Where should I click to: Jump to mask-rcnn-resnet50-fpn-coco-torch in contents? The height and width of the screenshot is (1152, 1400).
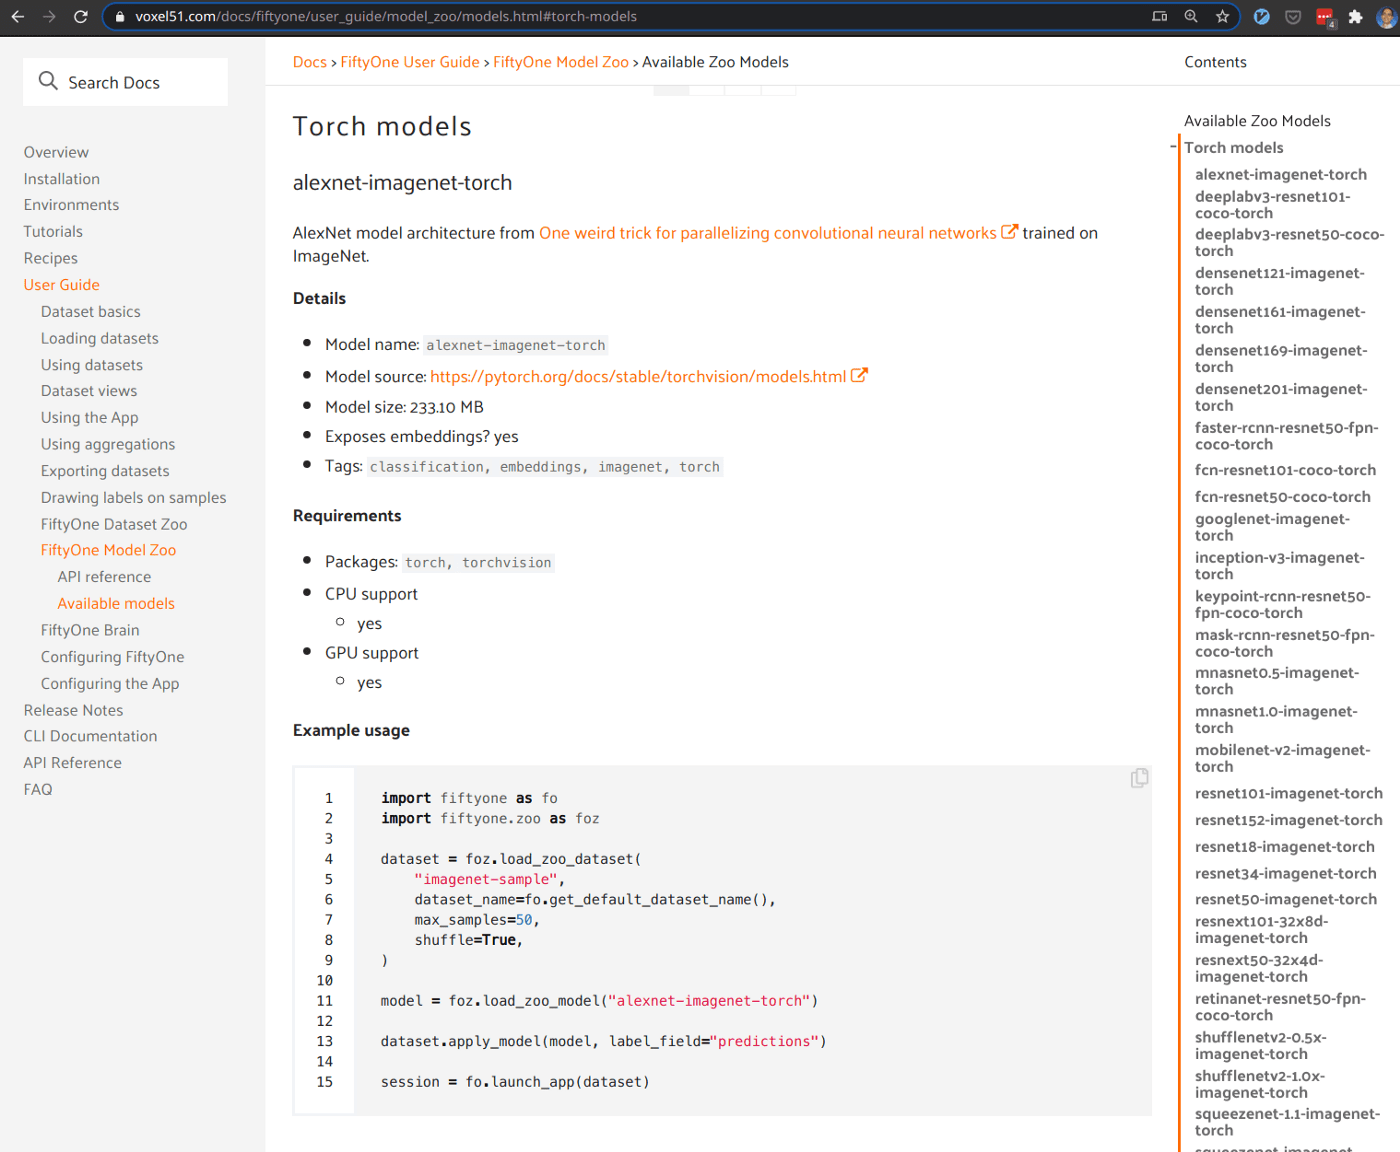[x=1285, y=643]
